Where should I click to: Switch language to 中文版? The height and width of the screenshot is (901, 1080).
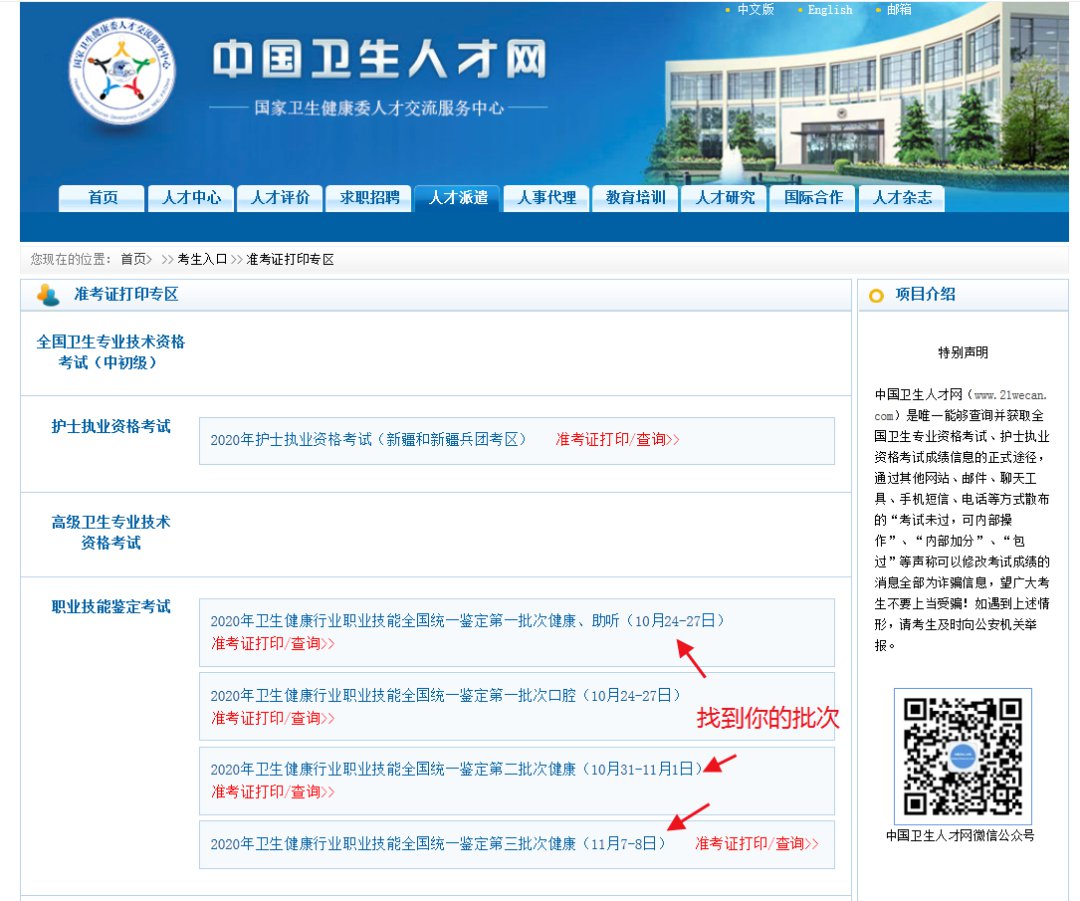click(x=755, y=9)
